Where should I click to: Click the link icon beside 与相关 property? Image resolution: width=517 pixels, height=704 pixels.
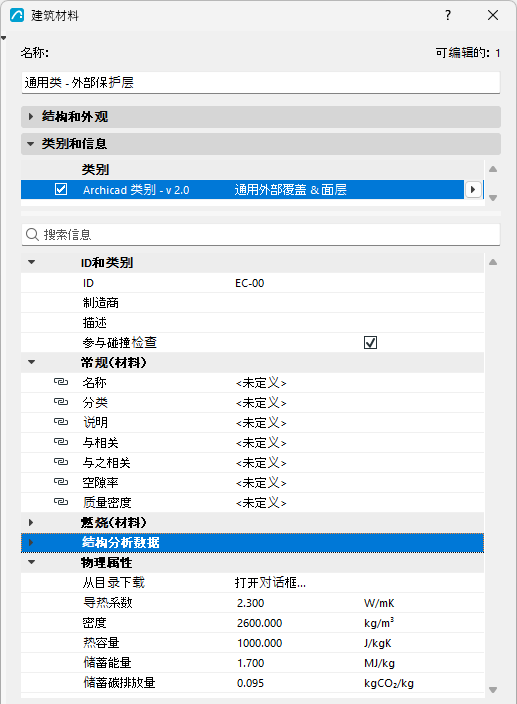61,442
